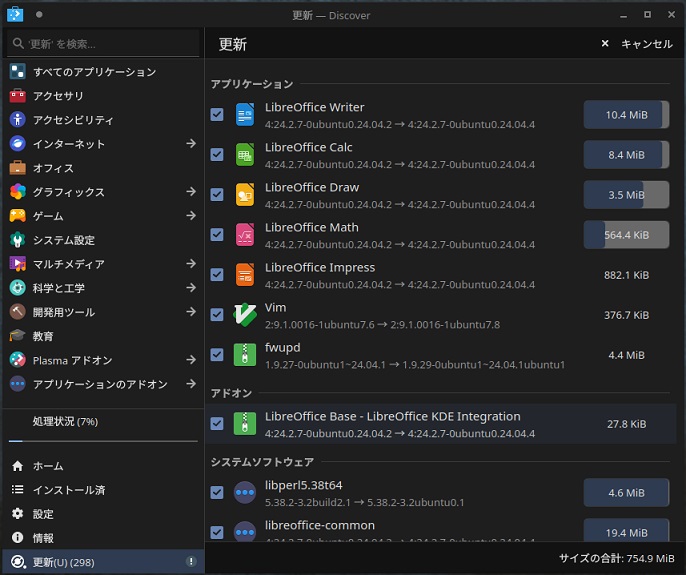Click the ゲーム gamepad icon

coord(18,216)
